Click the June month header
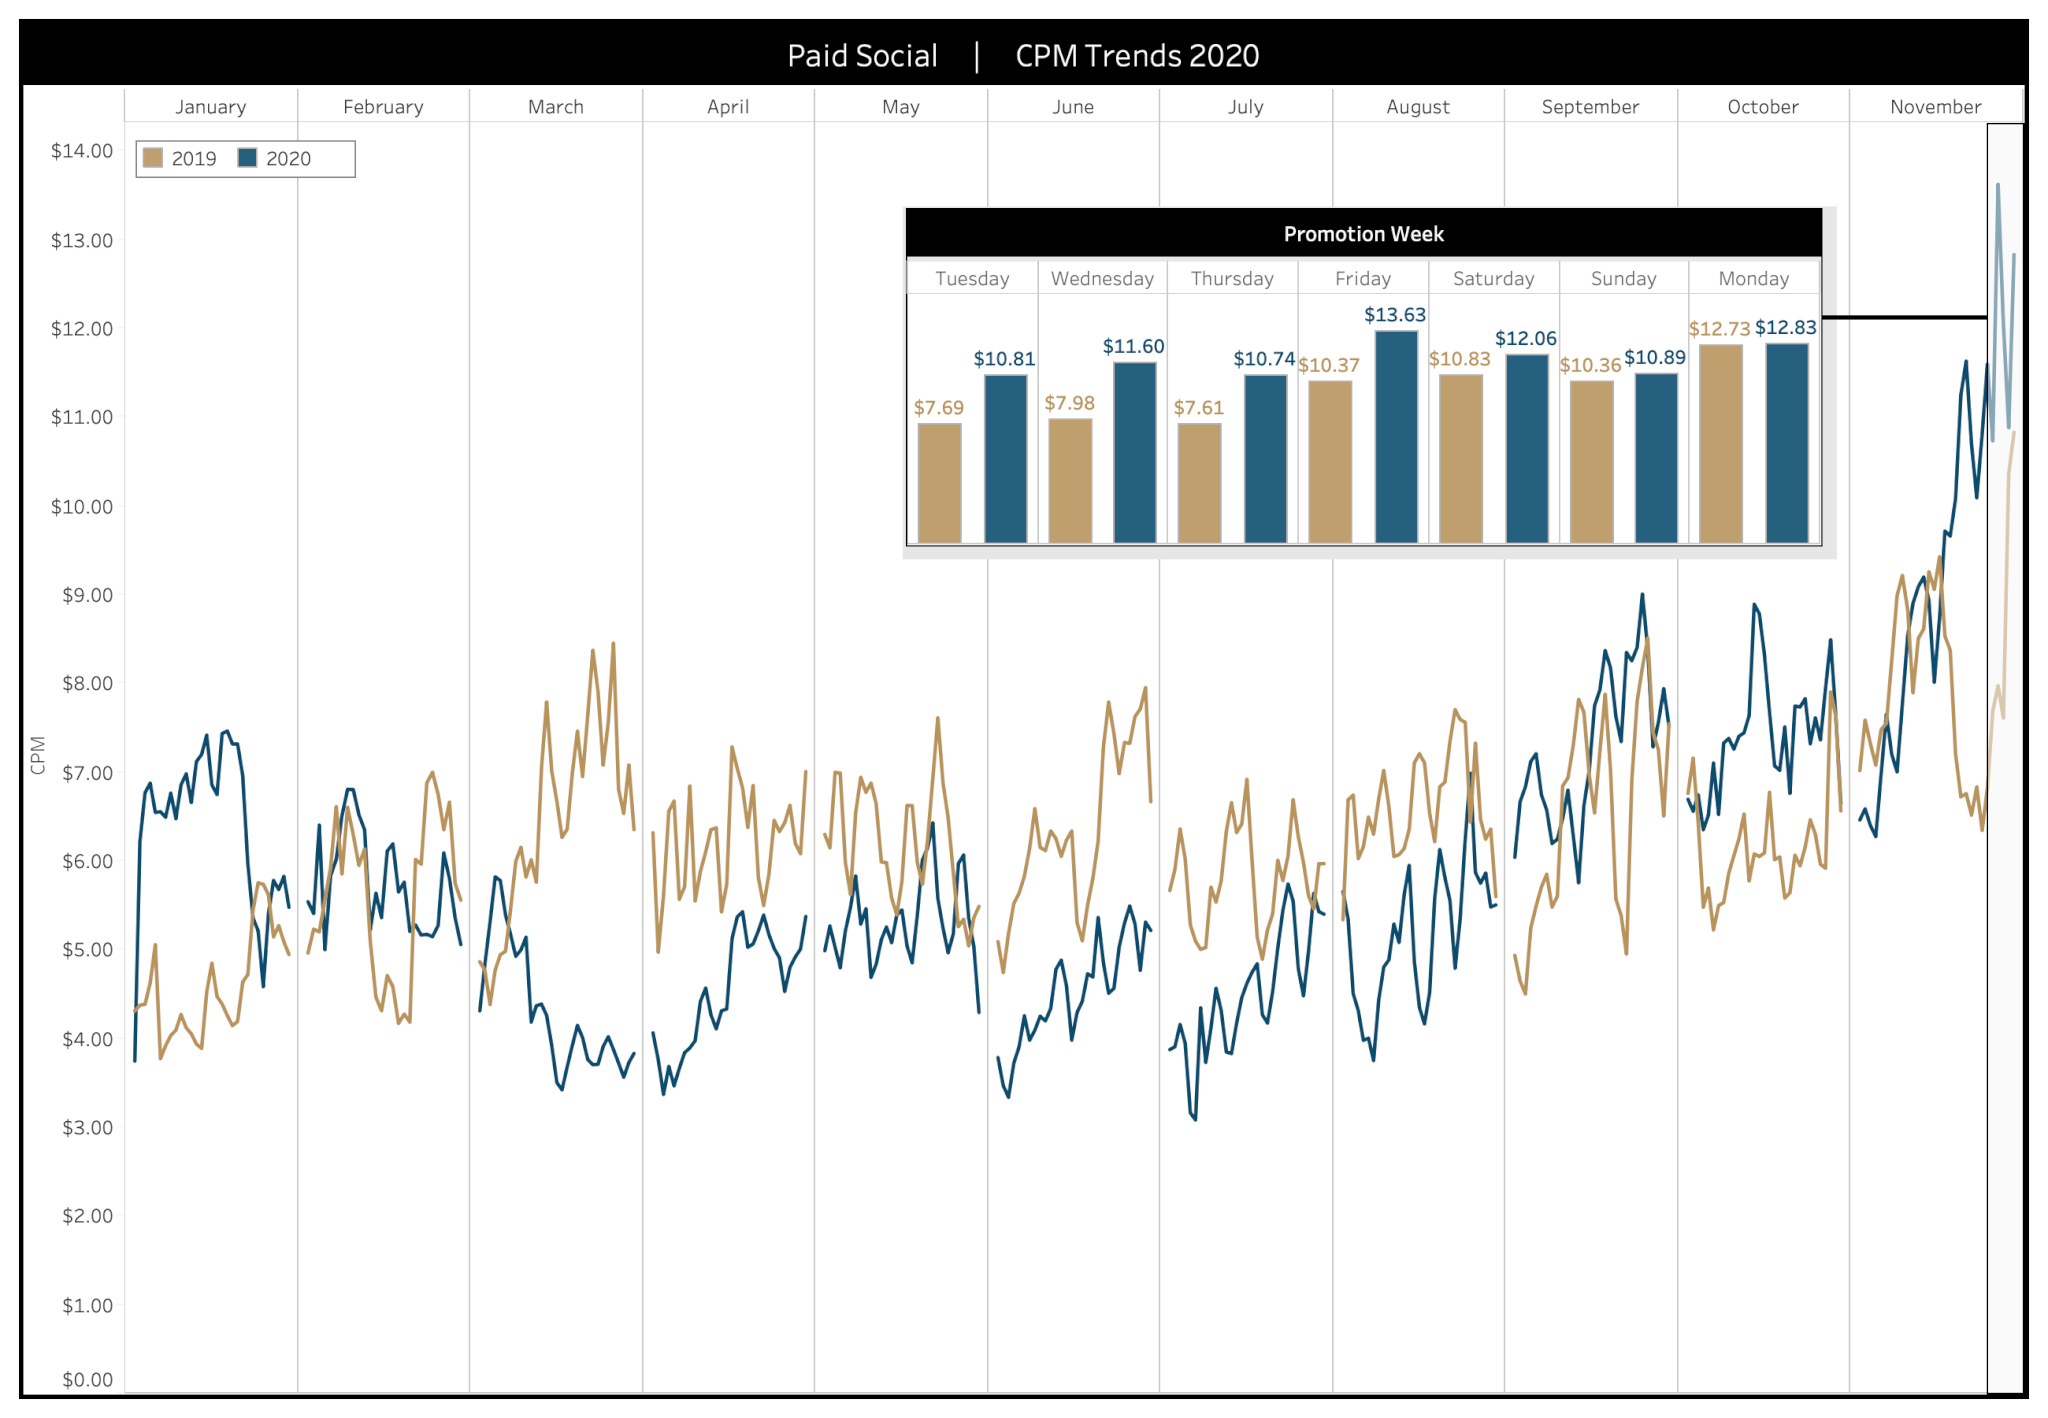This screenshot has width=2048, height=1418. 1073,107
